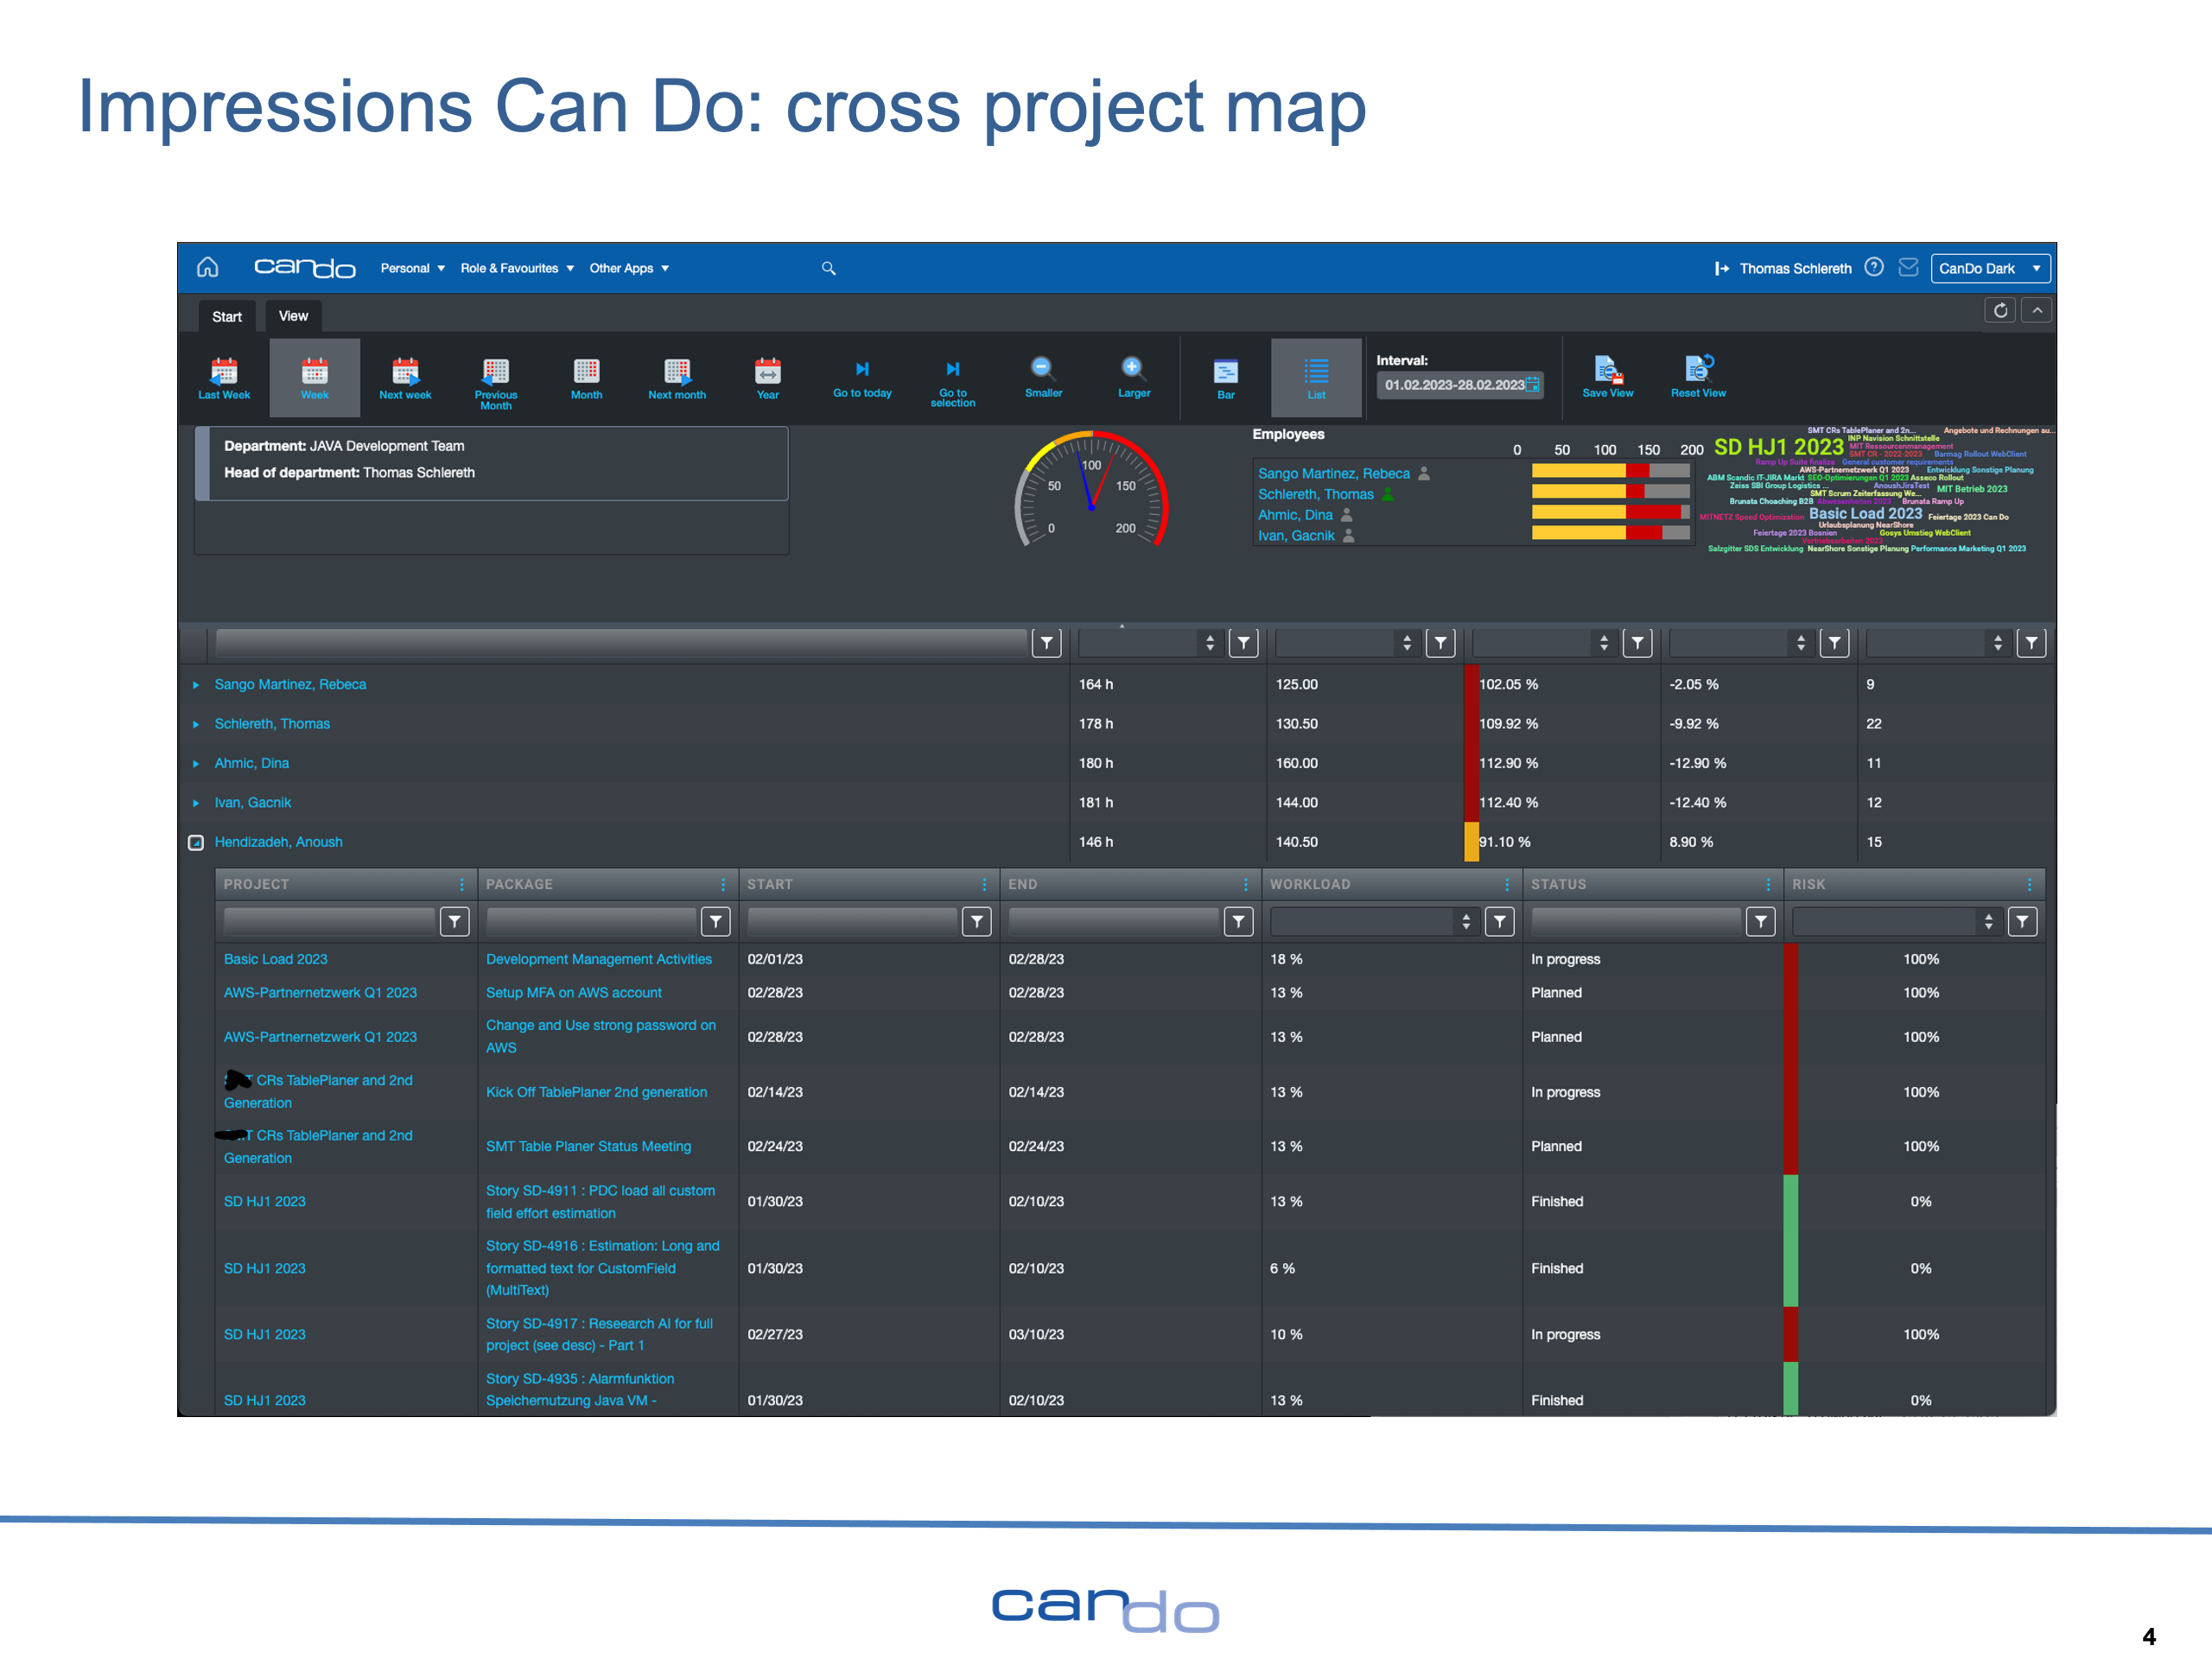Screen dimensions: 2212x1659
Task: Open the mail envelope icon
Action: pyautogui.click(x=1908, y=267)
